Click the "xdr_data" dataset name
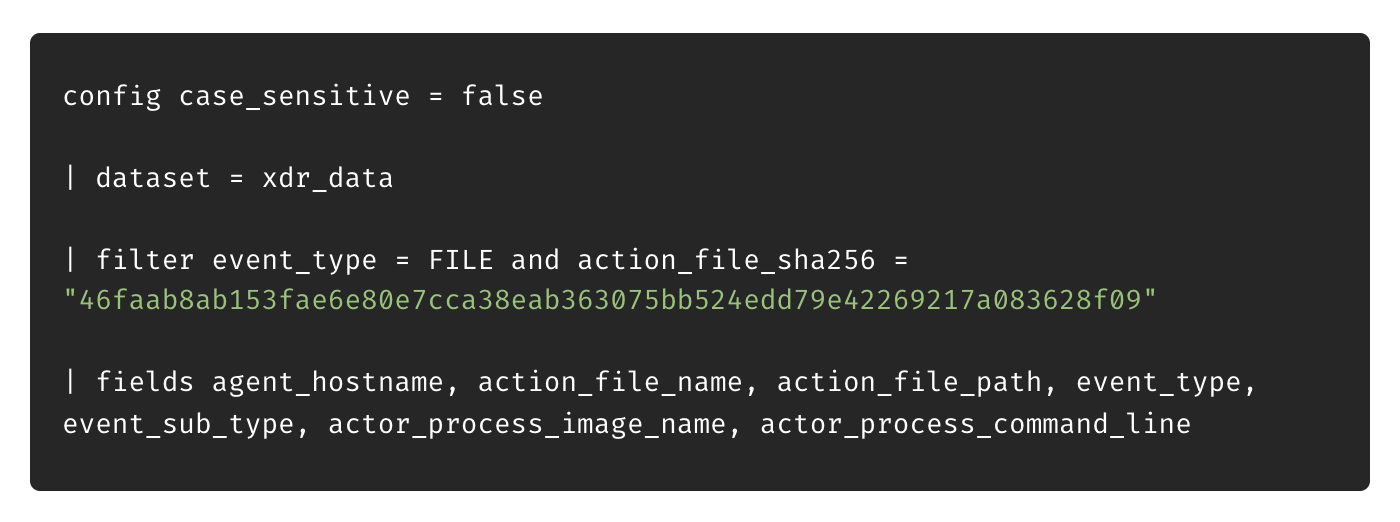The width and height of the screenshot is (1400, 522). click(327, 179)
